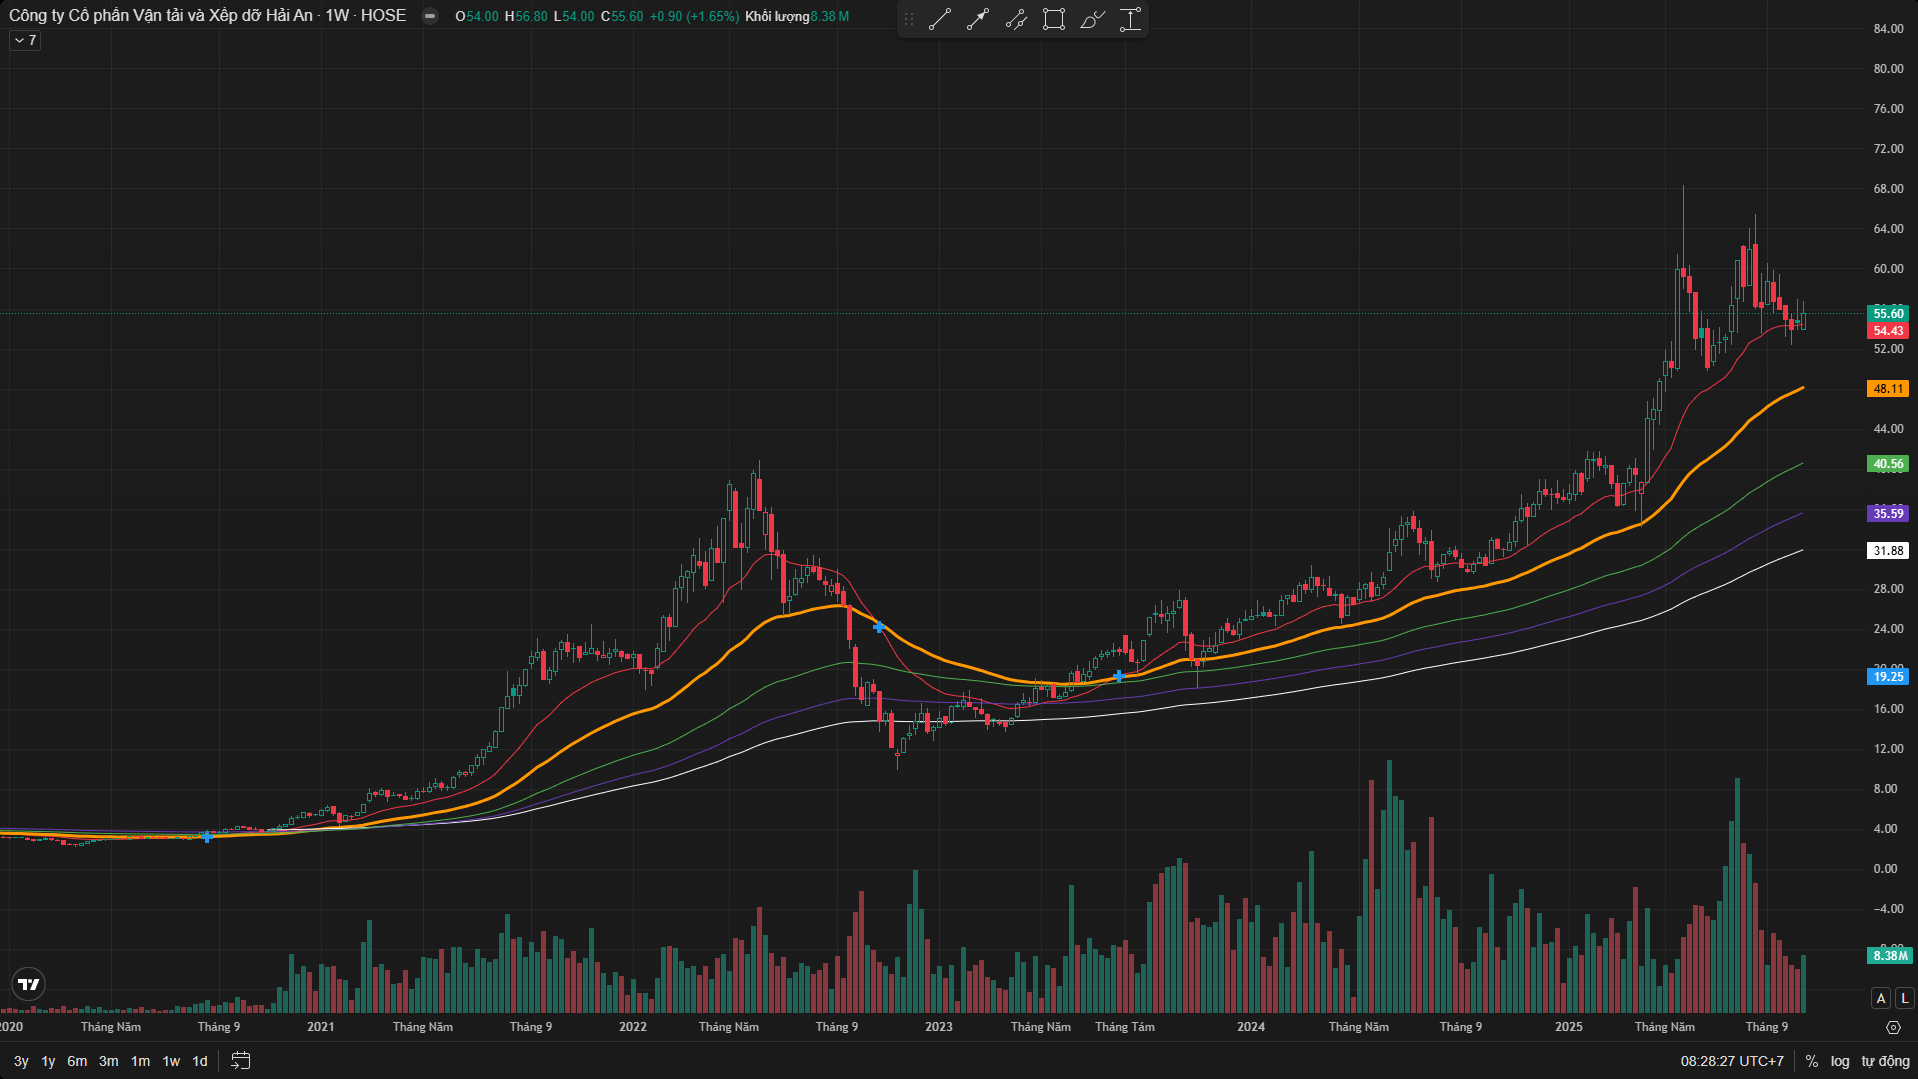Click the symbol title 'Công ty Cổ phần Vận tải và Xếp dỡ Hải An'
The image size is (1918, 1079).
click(x=161, y=16)
